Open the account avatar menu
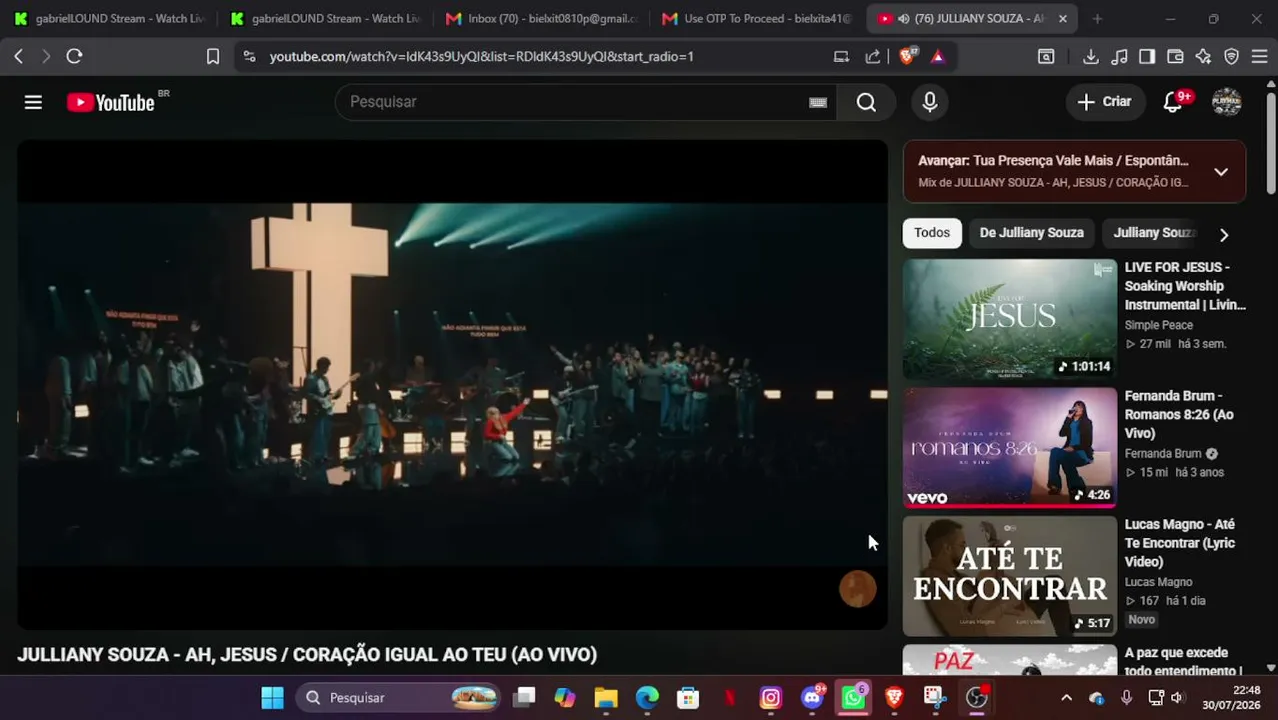The image size is (1278, 720). 1227,102
